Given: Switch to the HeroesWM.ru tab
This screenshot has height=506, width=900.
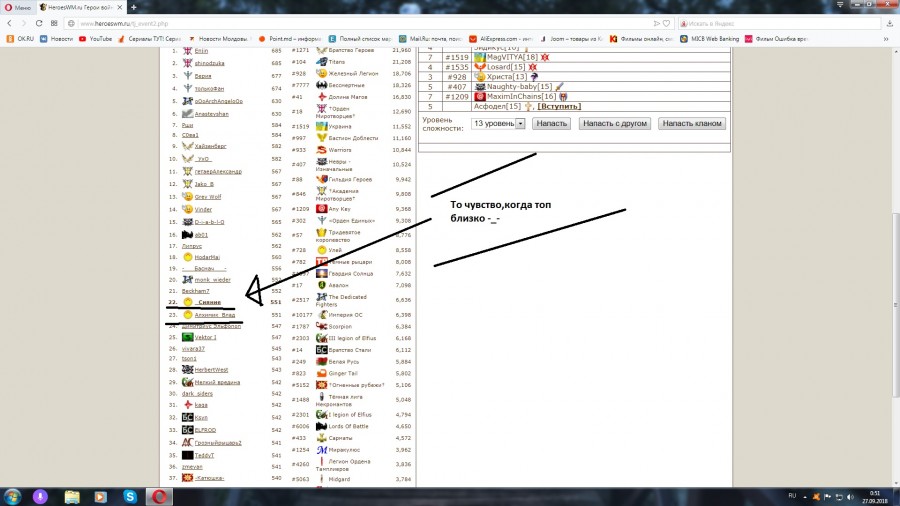Looking at the screenshot, I should 81,7.
